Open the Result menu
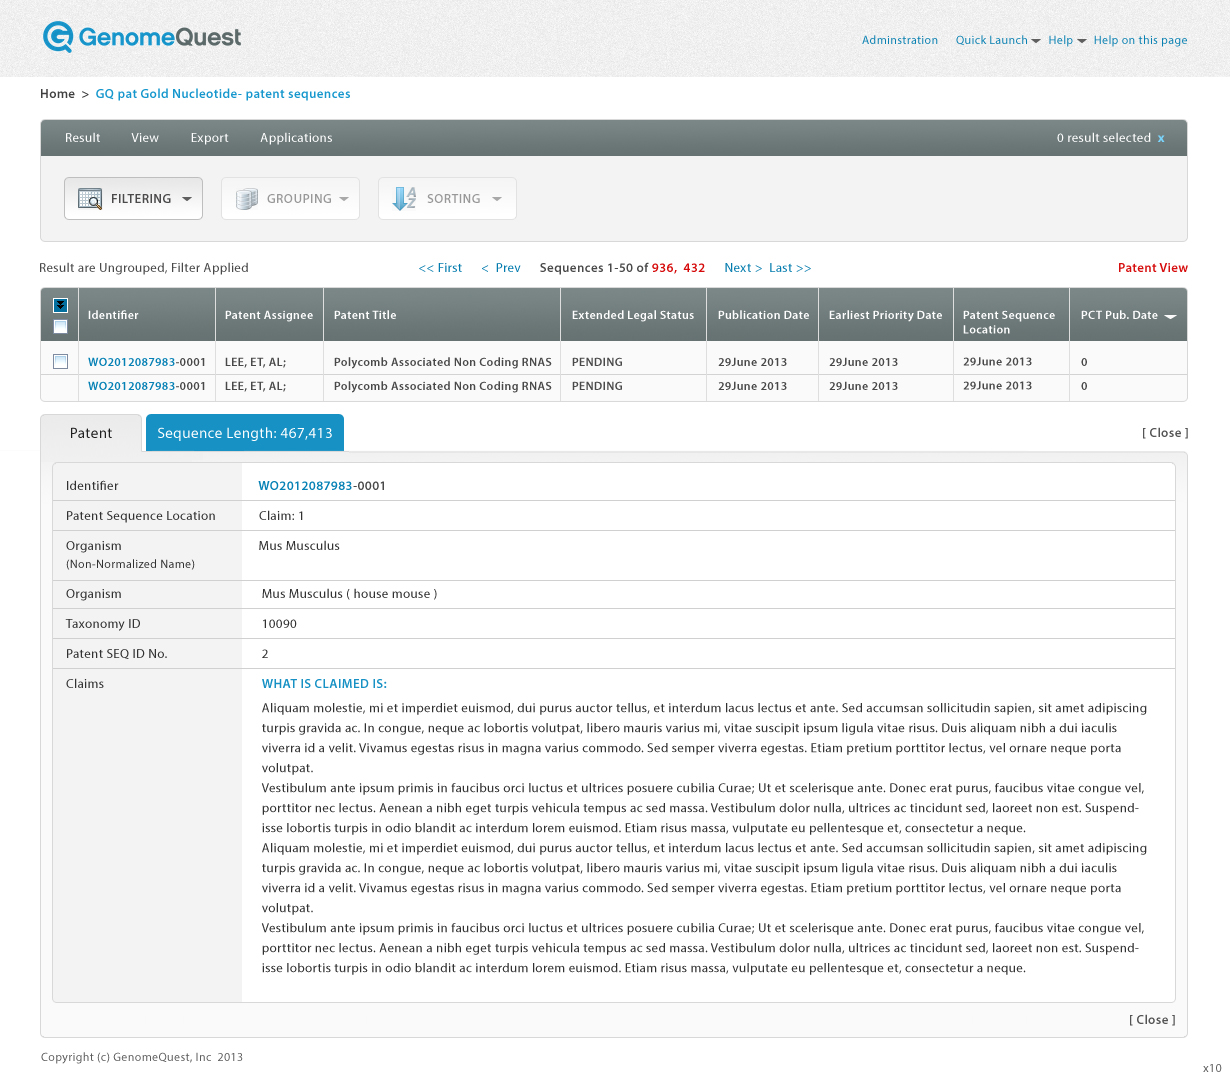Image resolution: width=1230 pixels, height=1081 pixels. 83,138
